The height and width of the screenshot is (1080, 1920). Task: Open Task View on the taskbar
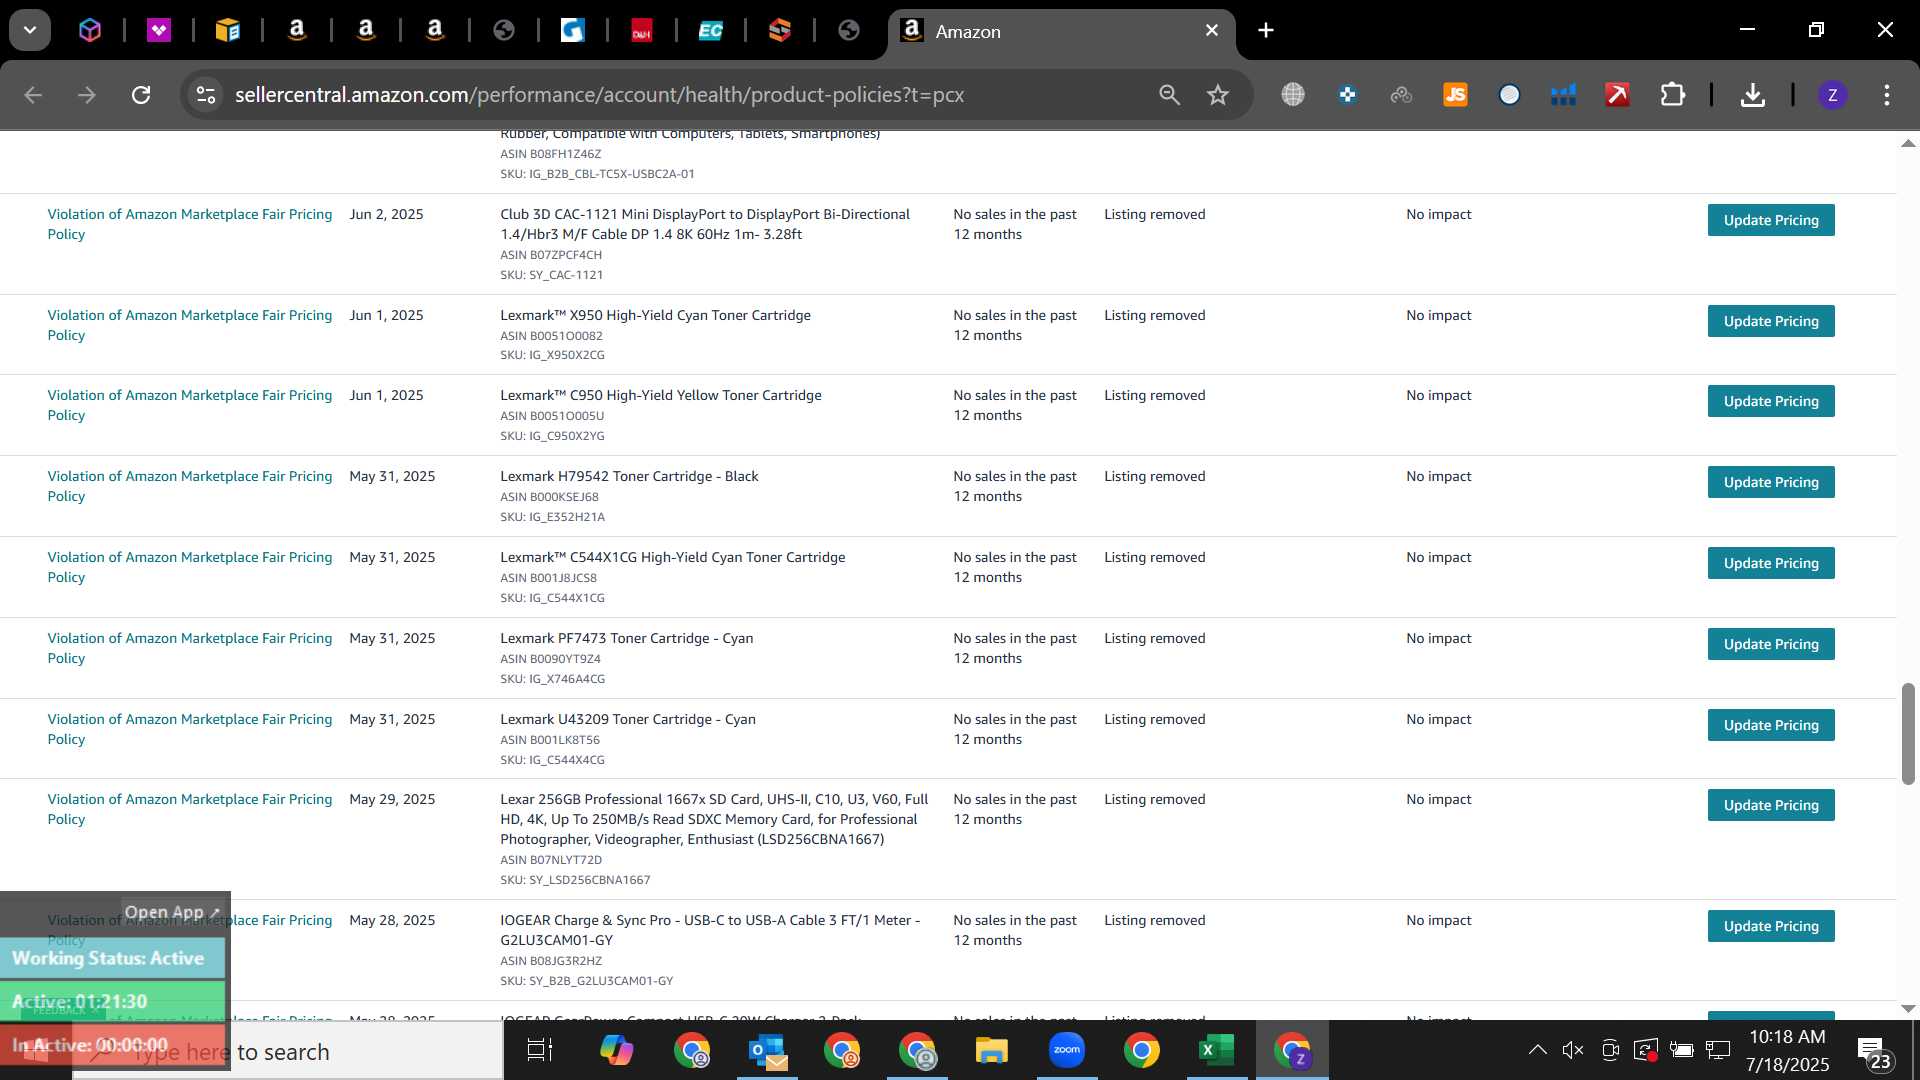tap(540, 1050)
